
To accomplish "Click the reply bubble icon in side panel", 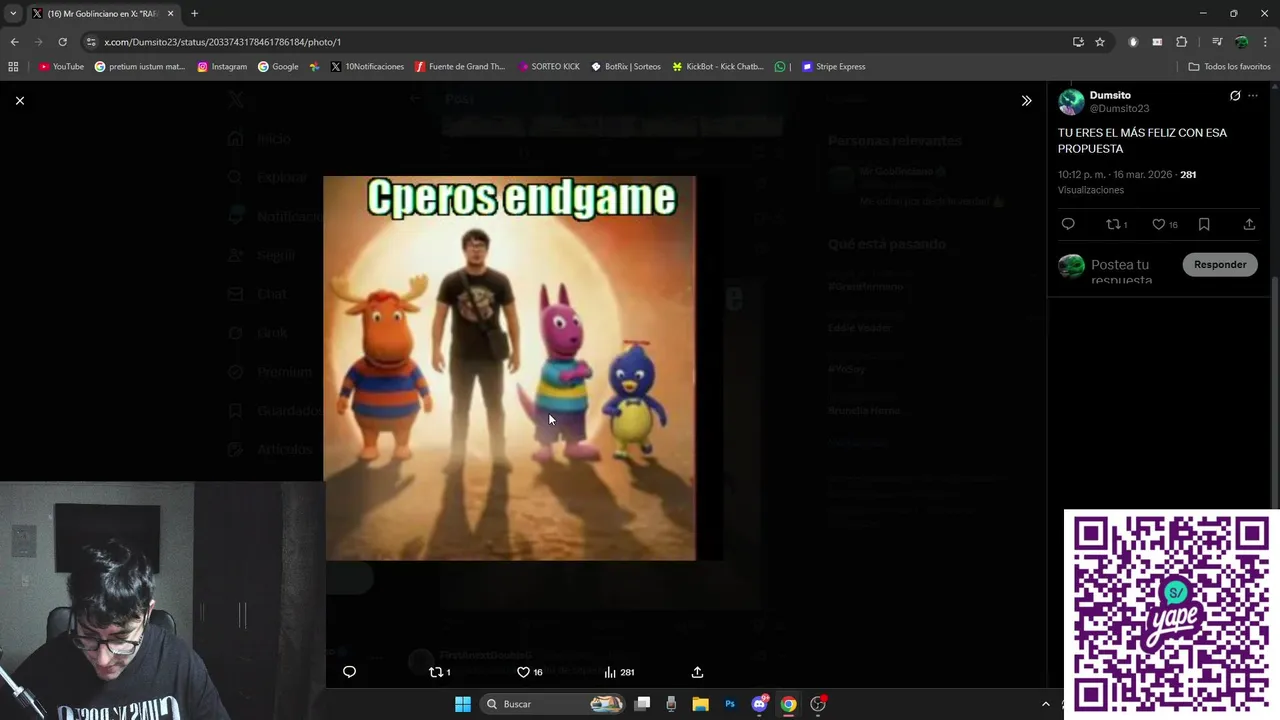I will click(1068, 225).
